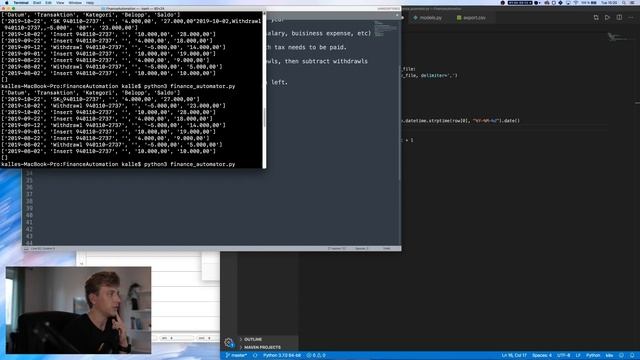Click the Sublime Text syntax selector in status bar
The width and height of the screenshot is (640, 360).
387,248
